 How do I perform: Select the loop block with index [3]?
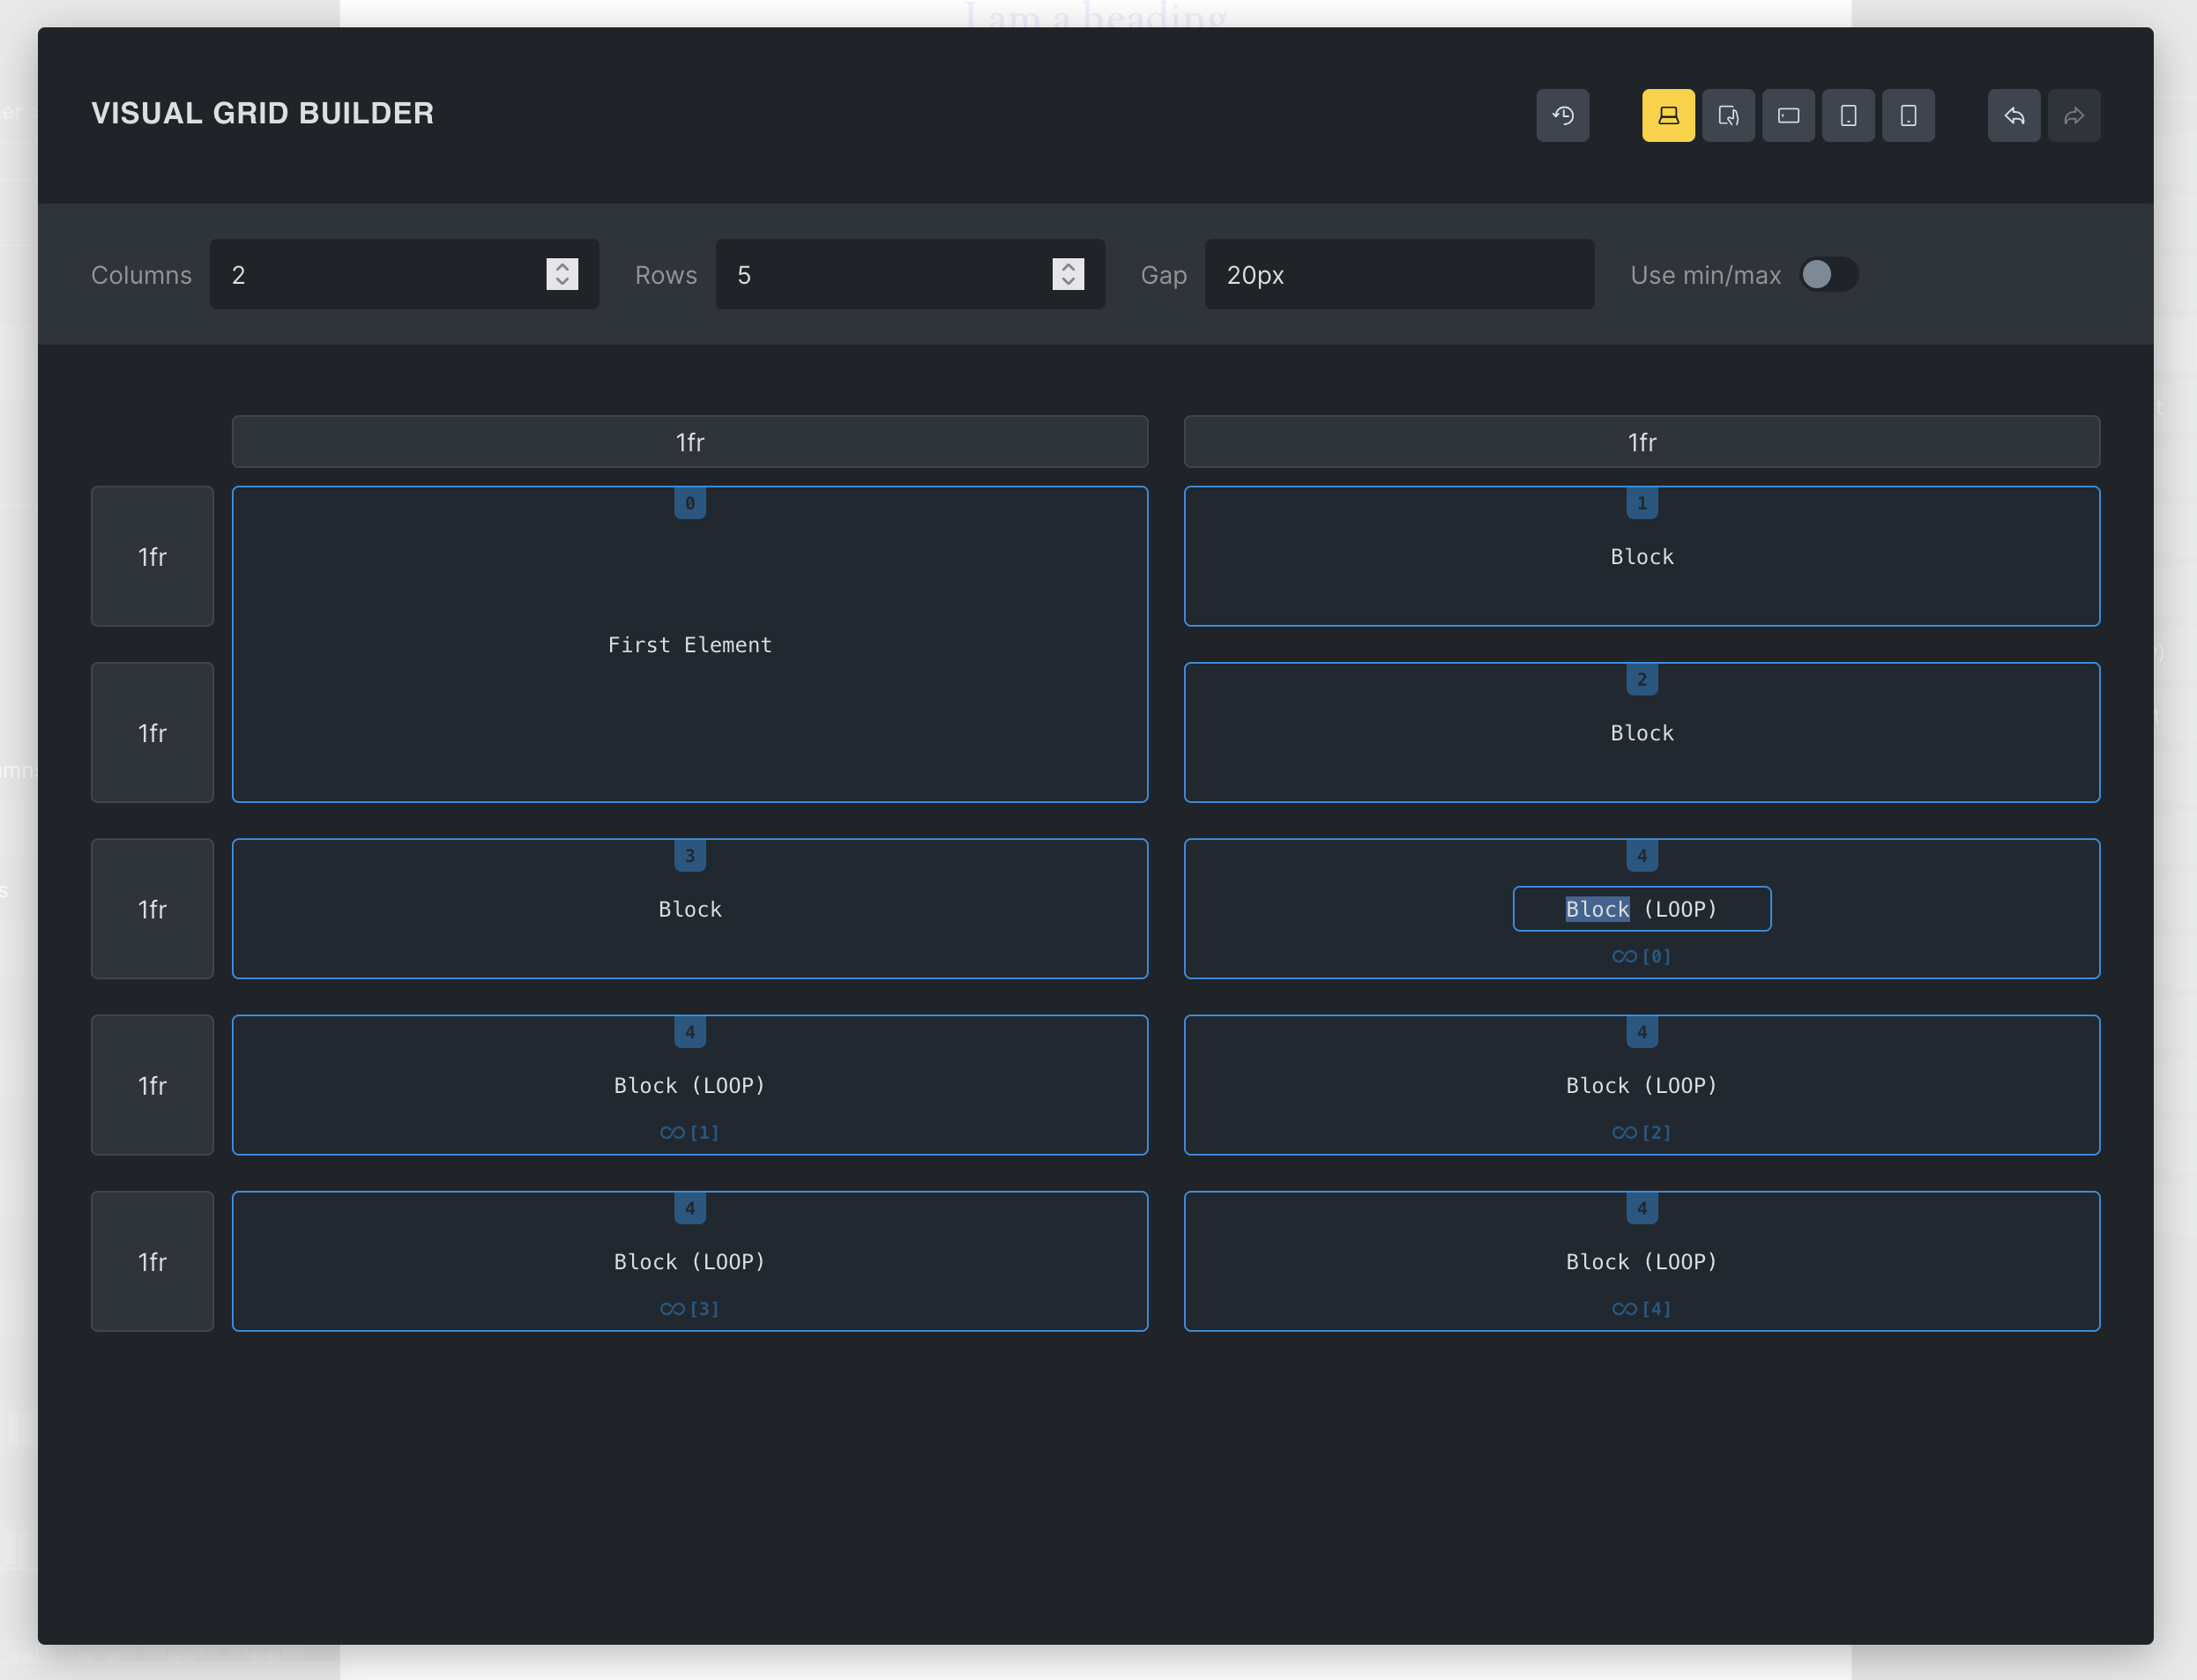click(689, 1262)
